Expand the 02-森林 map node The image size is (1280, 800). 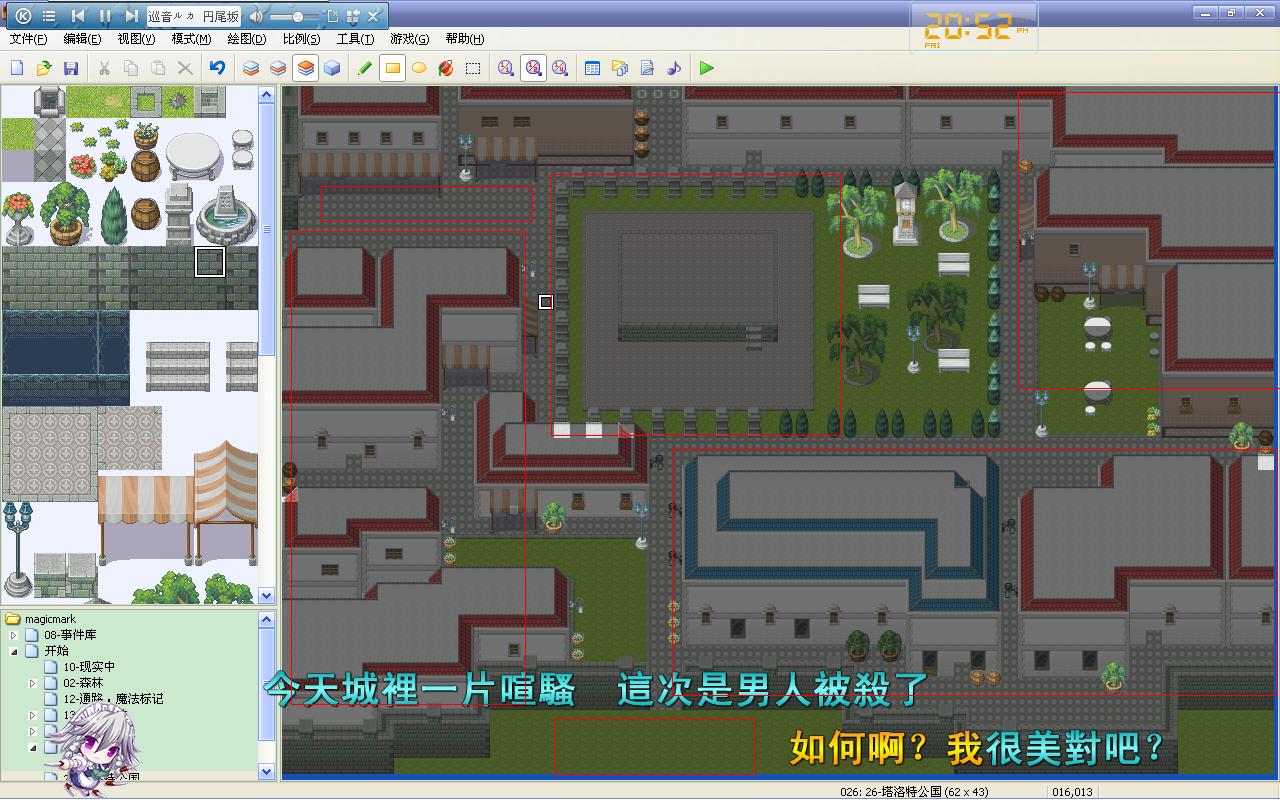coord(33,683)
